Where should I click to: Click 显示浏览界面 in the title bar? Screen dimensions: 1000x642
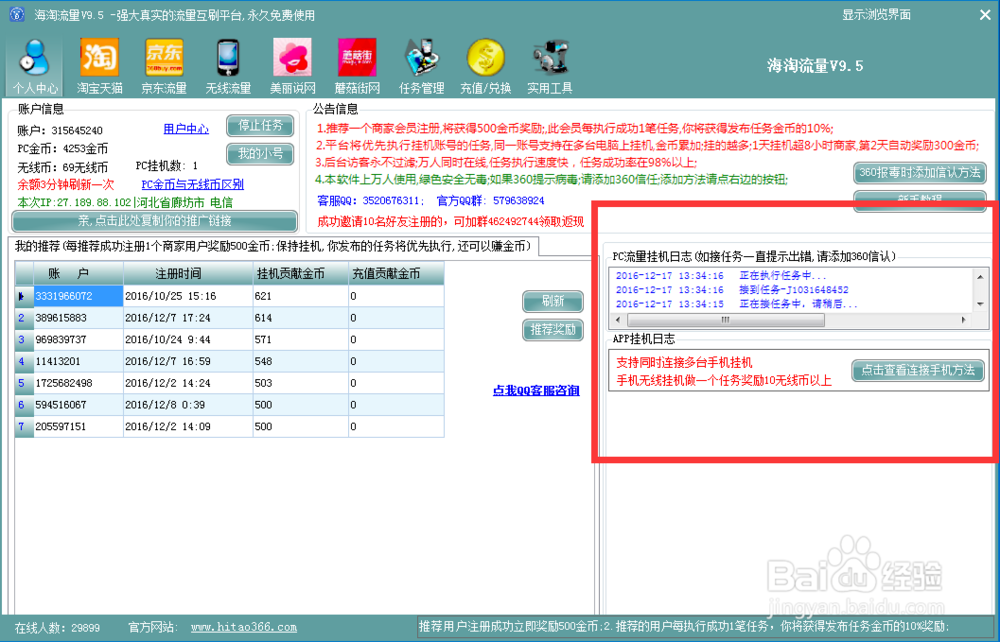[876, 15]
